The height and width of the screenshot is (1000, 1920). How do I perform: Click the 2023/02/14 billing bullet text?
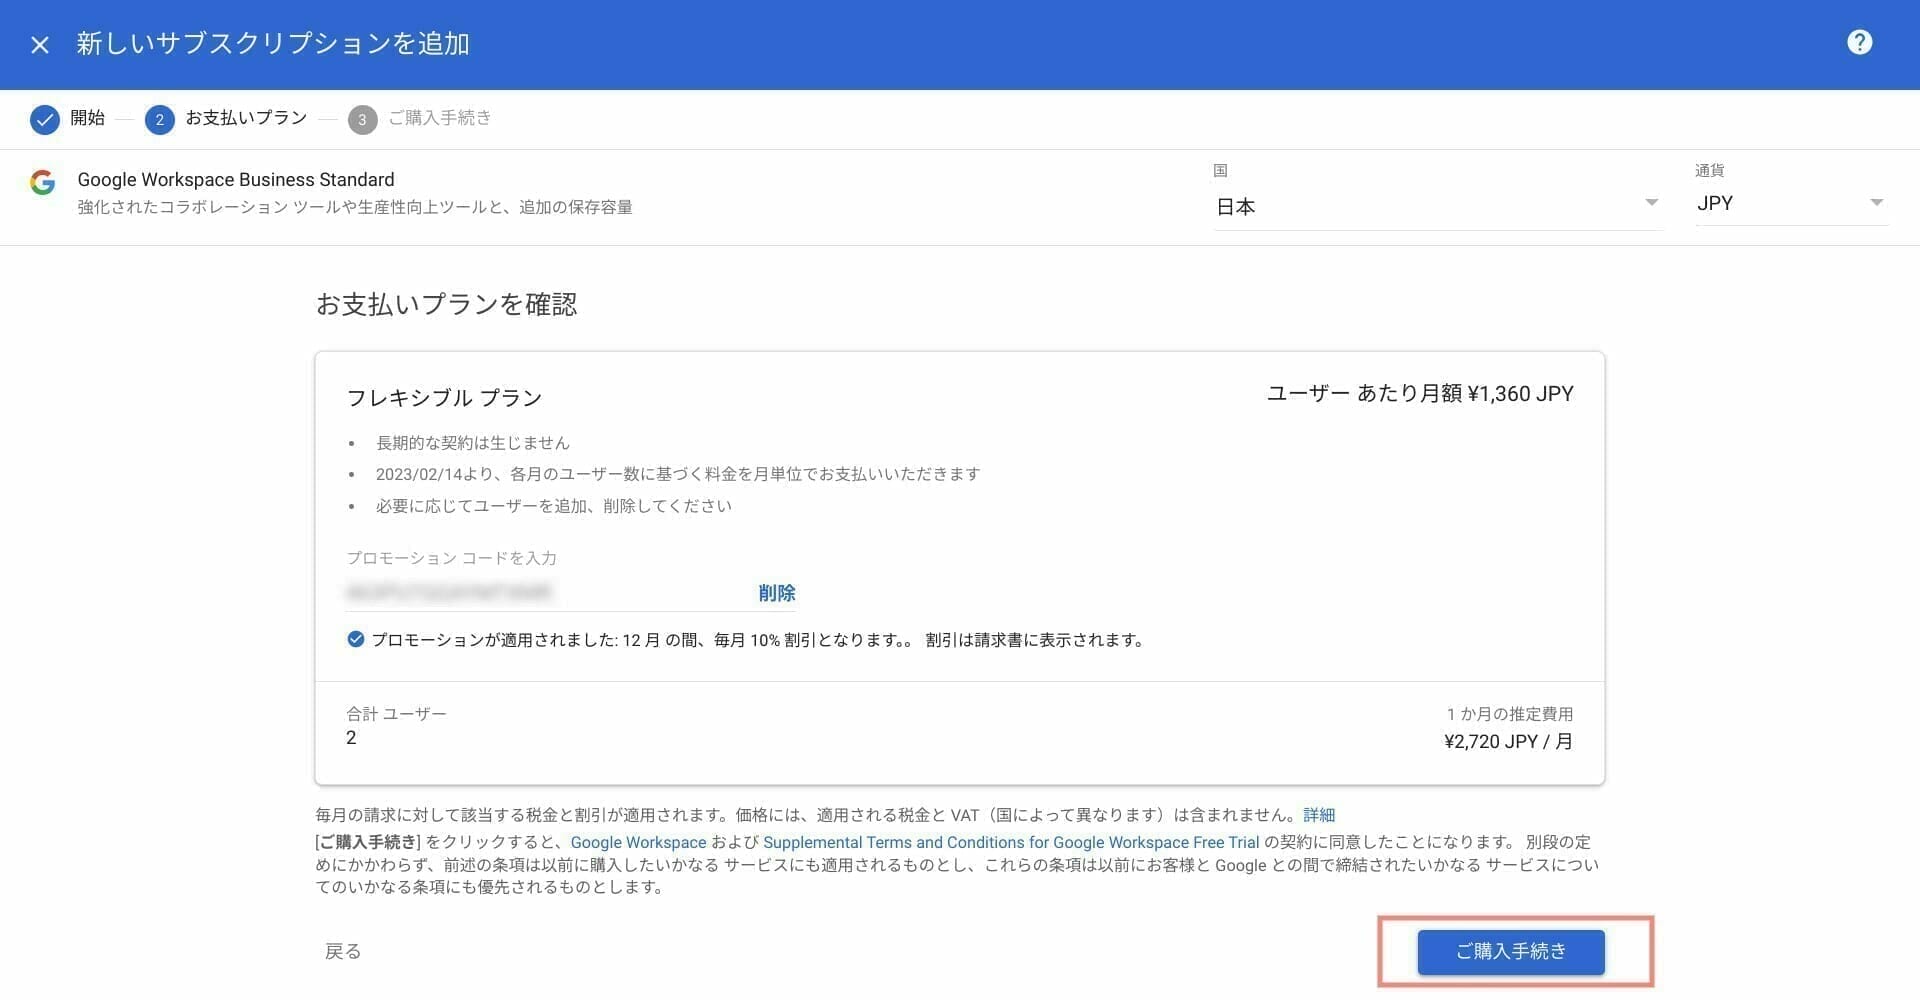(x=678, y=474)
